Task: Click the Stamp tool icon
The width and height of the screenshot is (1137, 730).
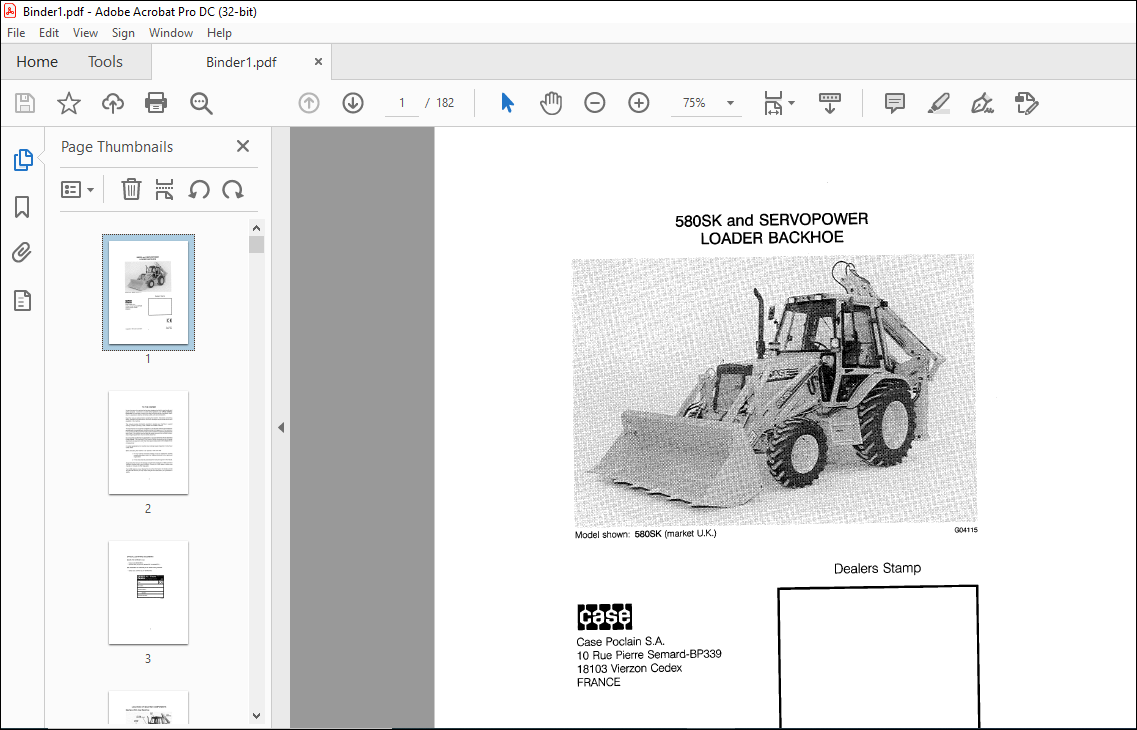Action: point(1027,103)
